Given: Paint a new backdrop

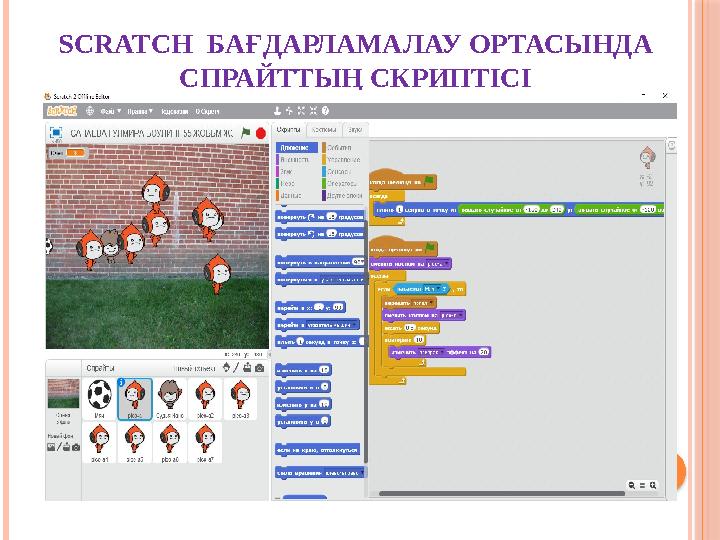Looking at the screenshot, I should click(x=59, y=447).
